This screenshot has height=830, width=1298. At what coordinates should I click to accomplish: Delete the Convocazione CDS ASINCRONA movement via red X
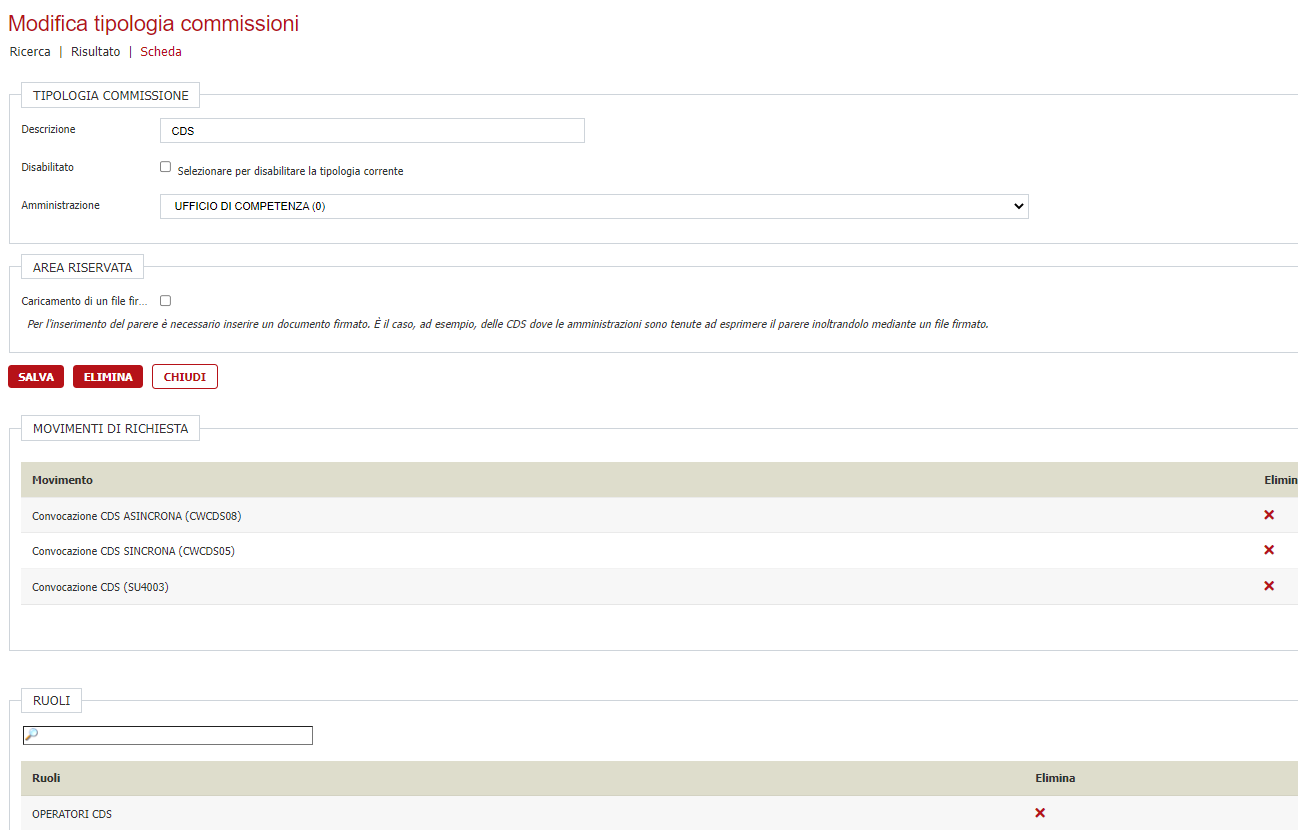[1269, 514]
